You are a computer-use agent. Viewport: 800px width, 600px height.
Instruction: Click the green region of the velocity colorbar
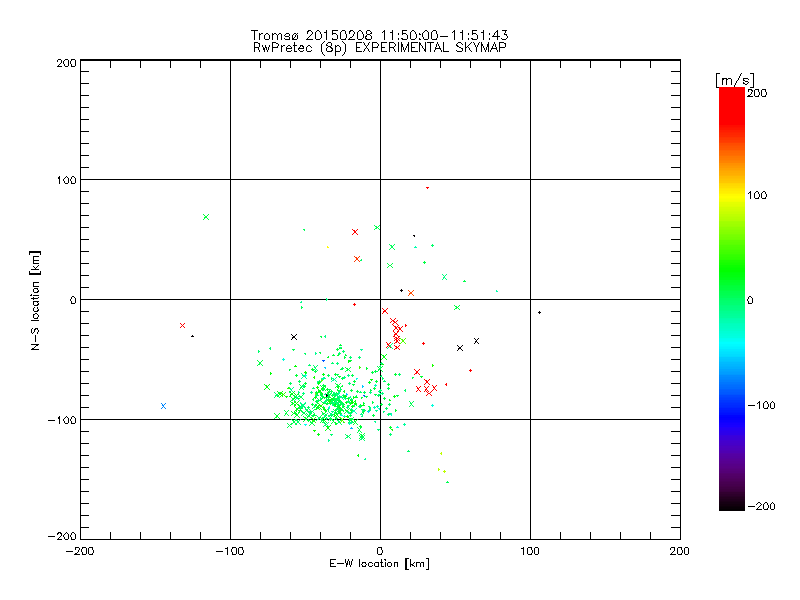(x=732, y=265)
